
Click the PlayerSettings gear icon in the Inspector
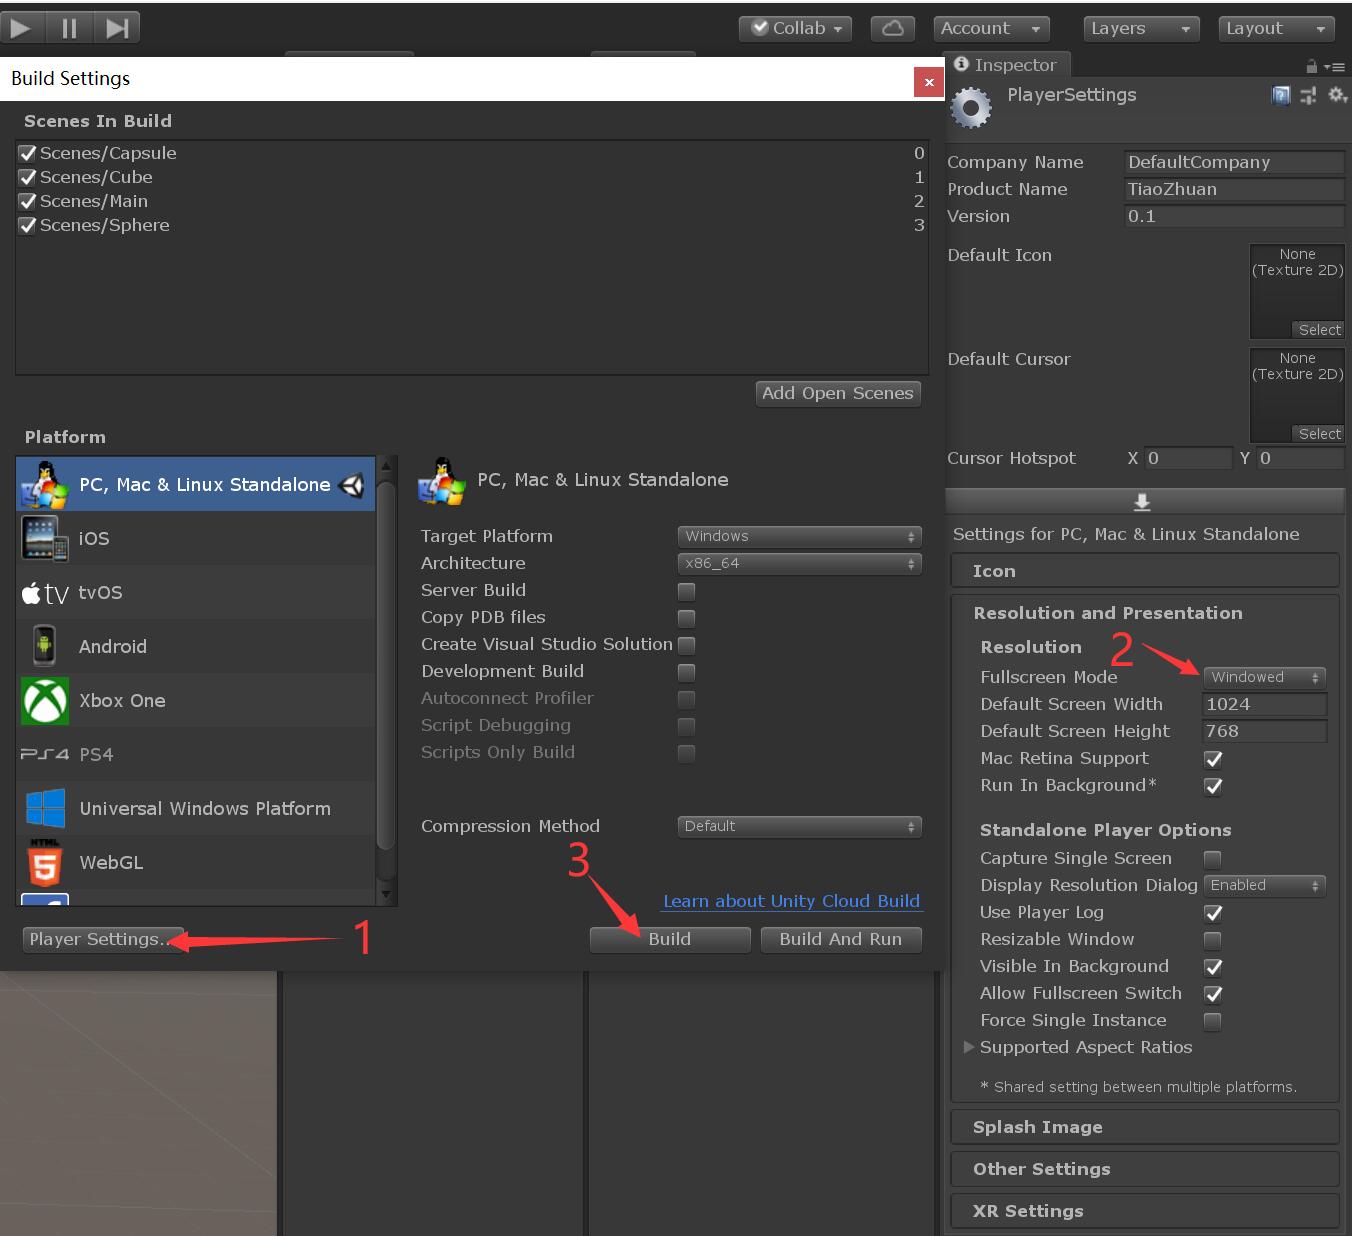(x=970, y=108)
